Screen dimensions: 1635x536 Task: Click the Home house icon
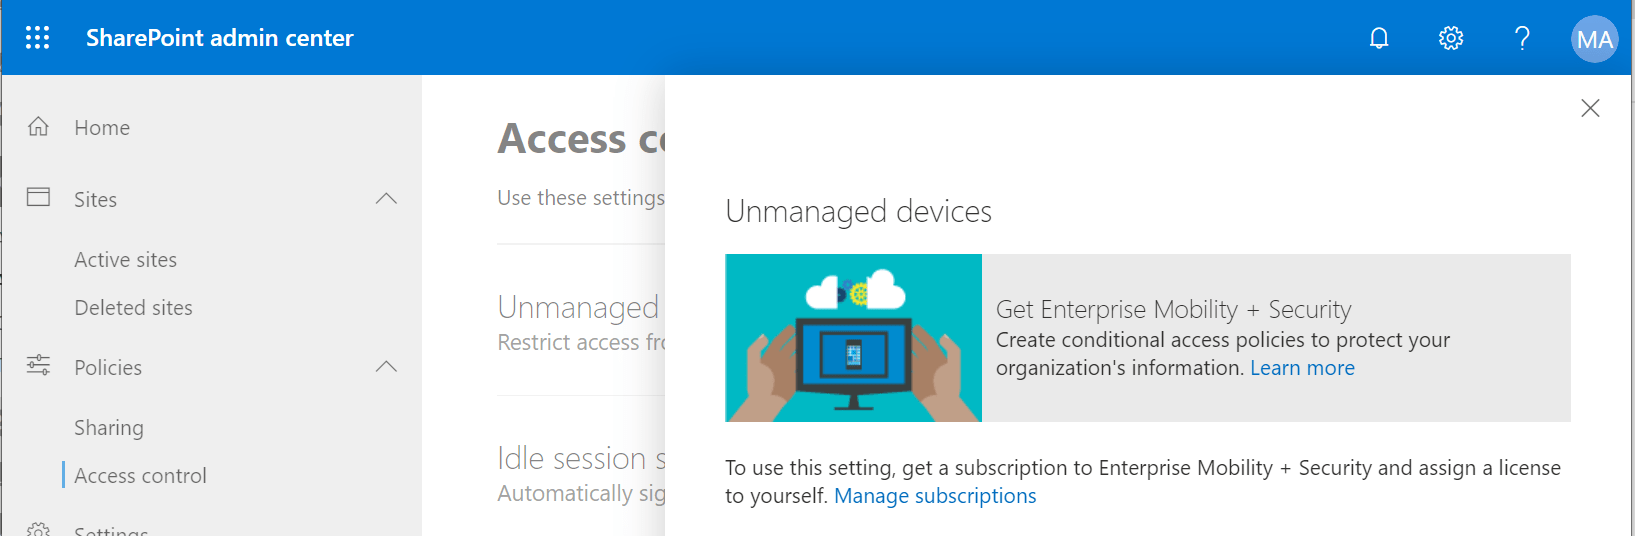click(38, 127)
